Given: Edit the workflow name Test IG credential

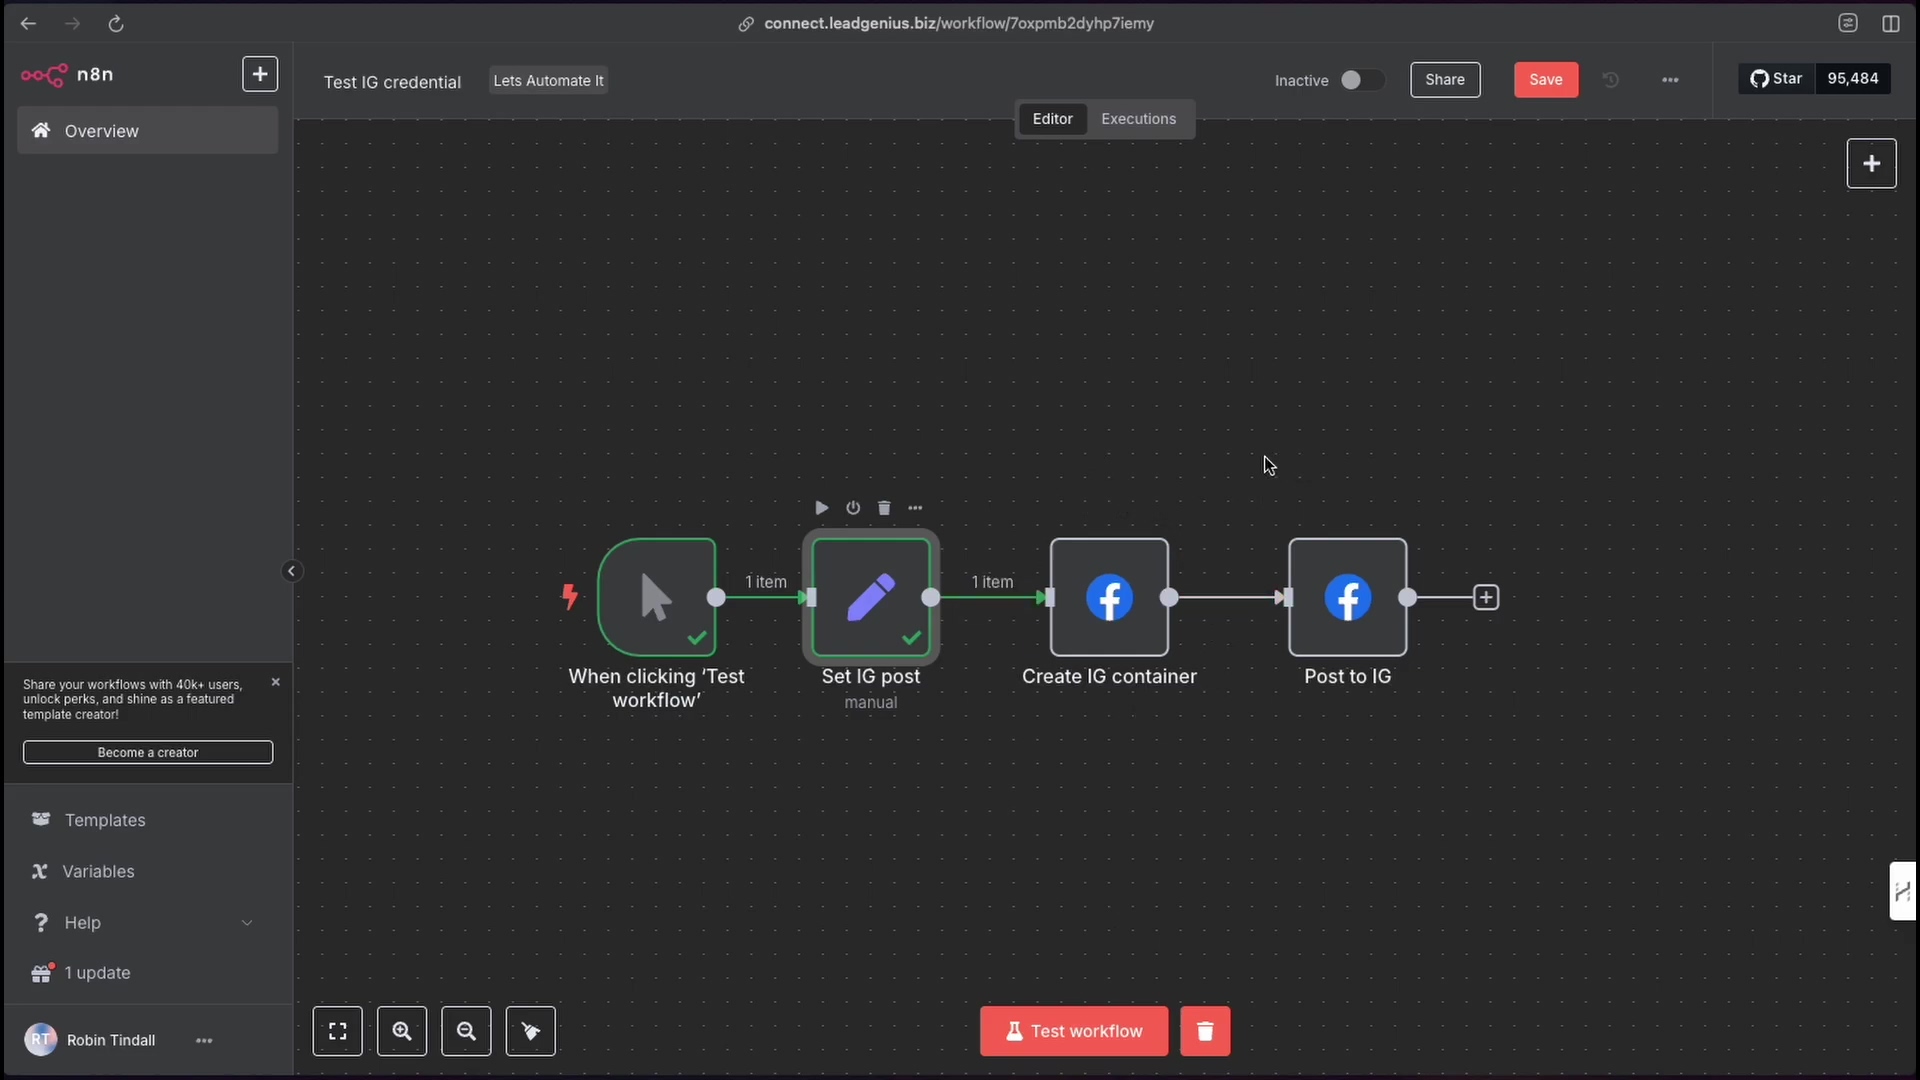Looking at the screenshot, I should (392, 82).
